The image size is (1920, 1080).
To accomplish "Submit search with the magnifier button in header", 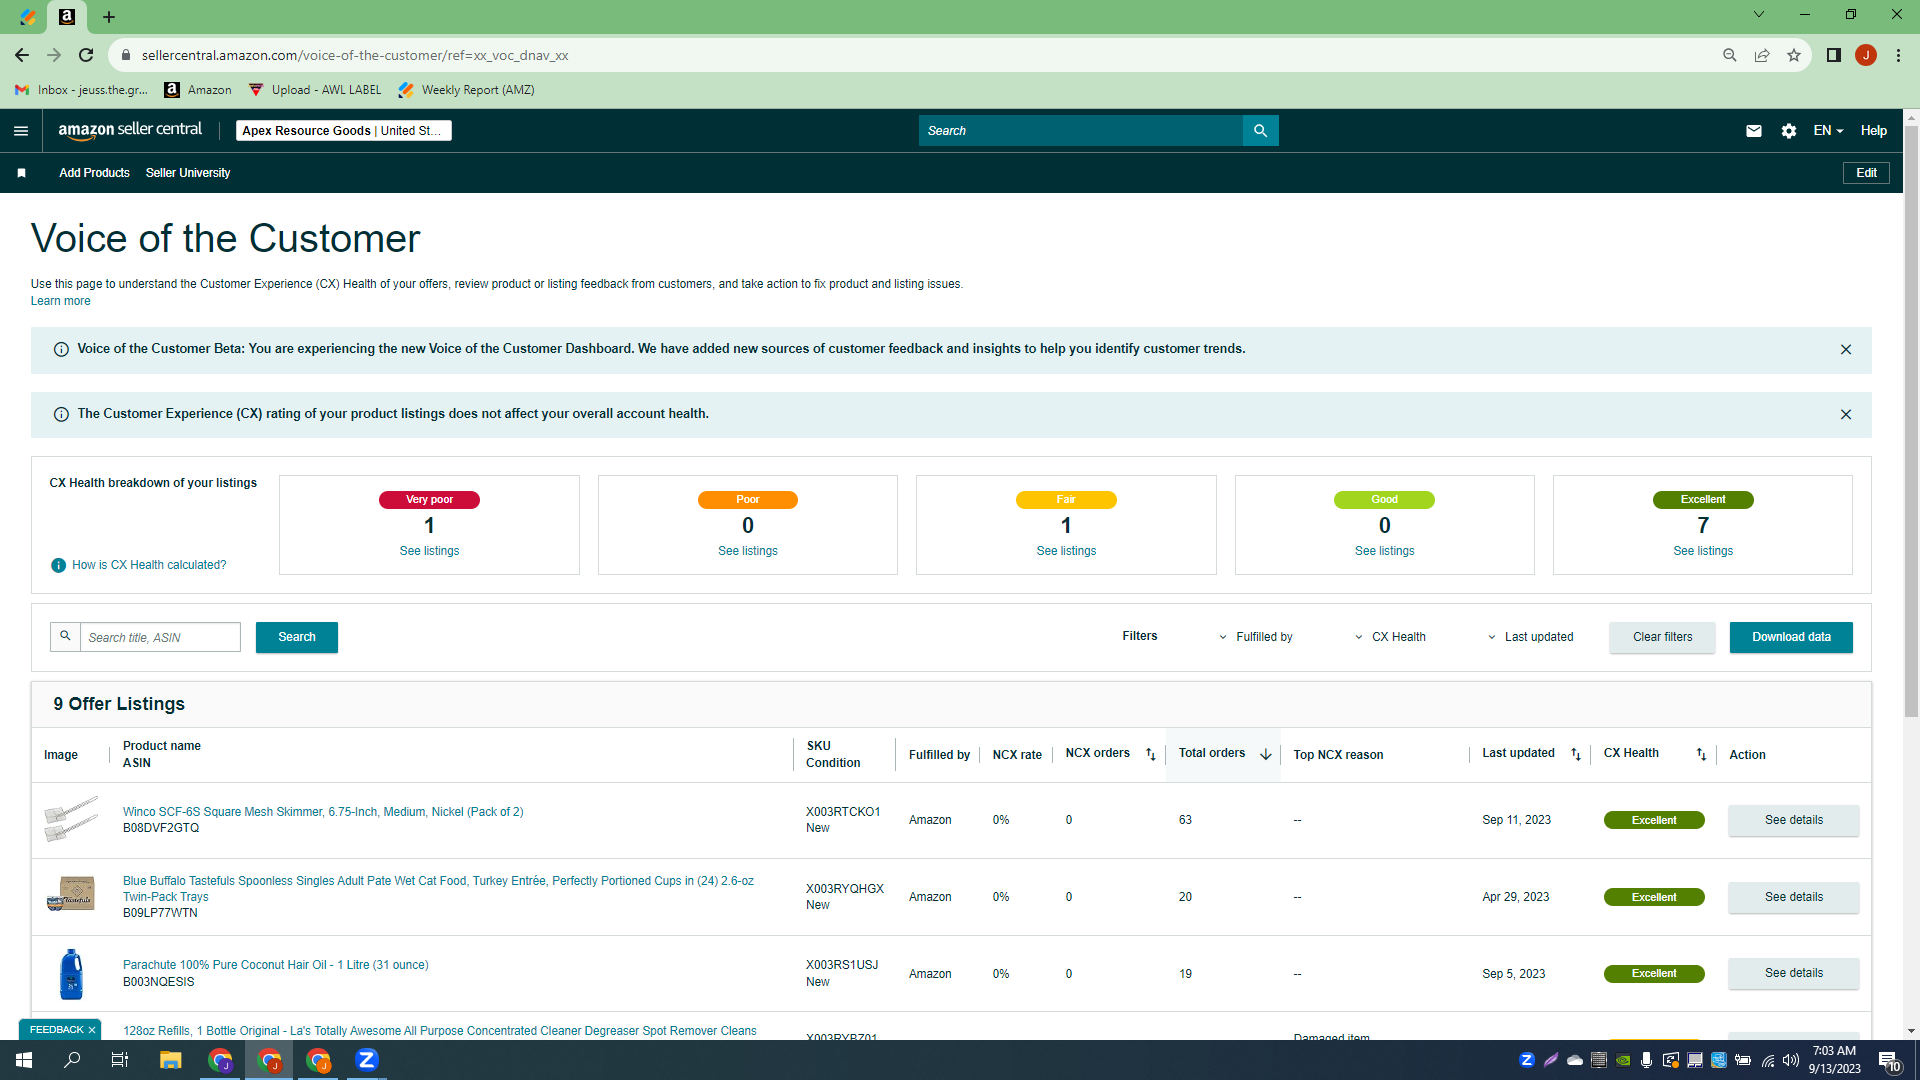I will 1260,131.
